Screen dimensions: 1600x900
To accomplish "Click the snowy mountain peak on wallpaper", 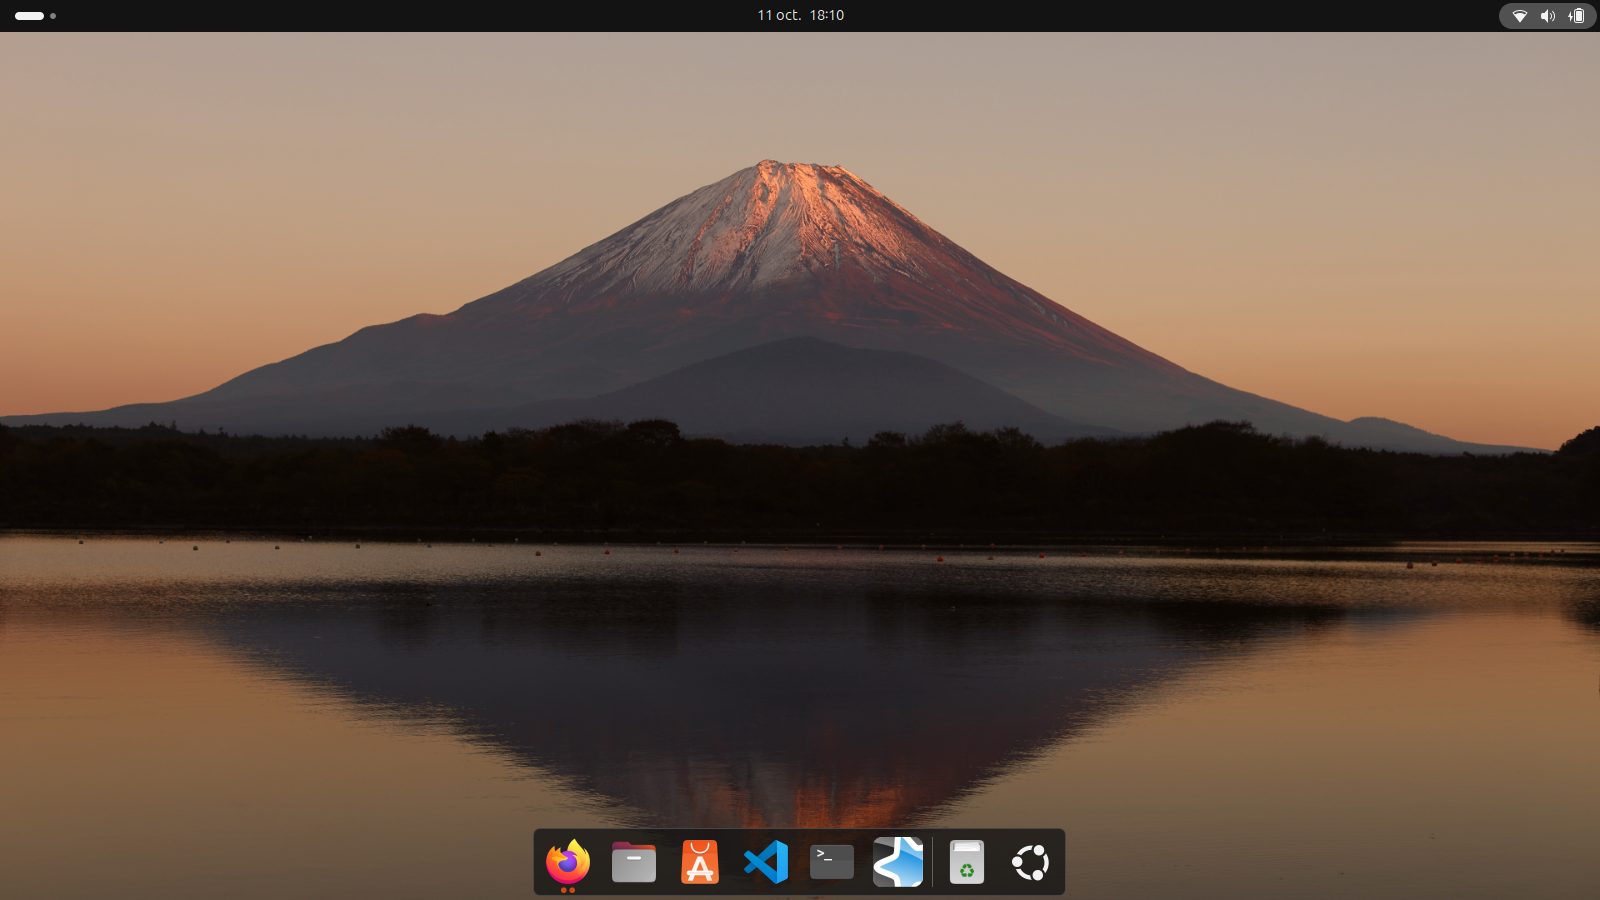I will [770, 200].
